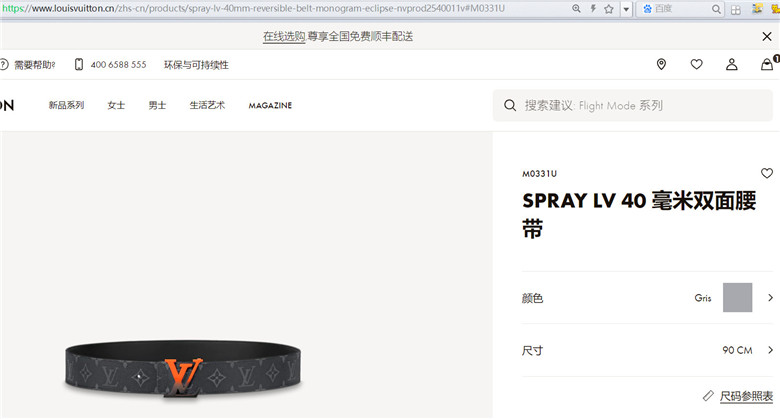Click the 搜索建议 search input field
The width and height of the screenshot is (780, 419).
(633, 105)
